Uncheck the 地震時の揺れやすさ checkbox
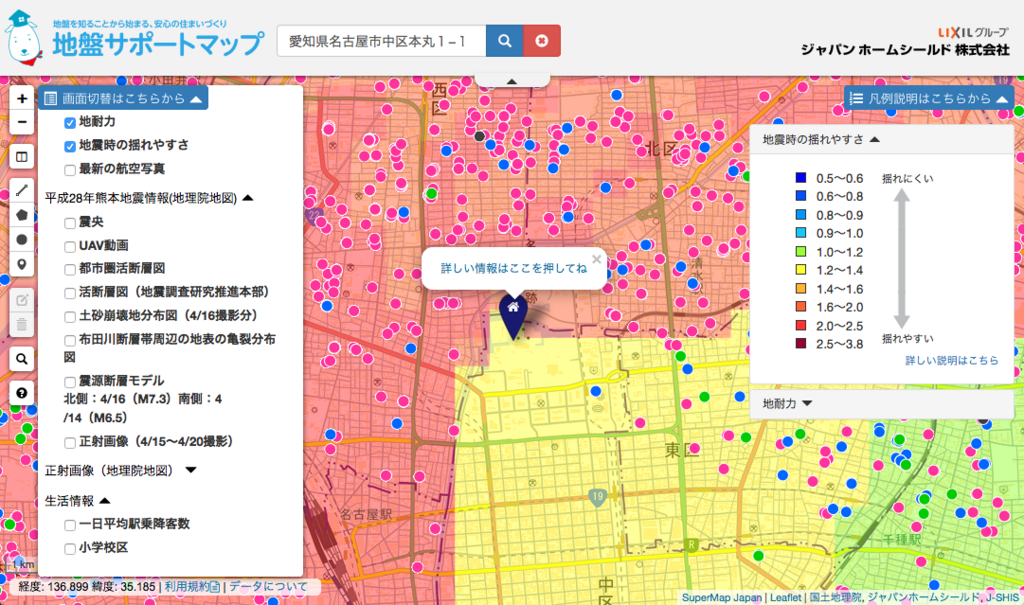 coord(70,146)
